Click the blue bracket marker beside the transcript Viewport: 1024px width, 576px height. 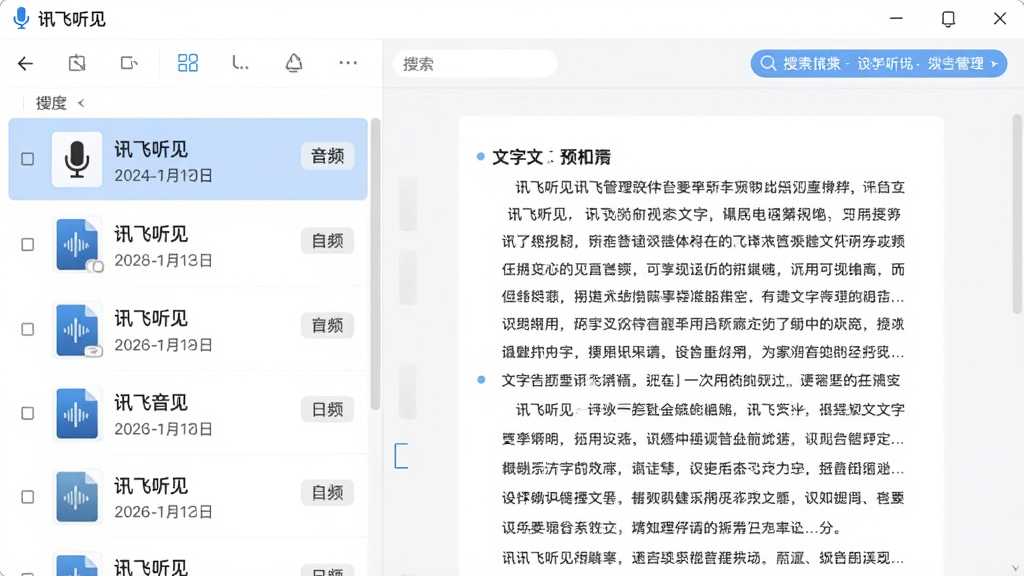tap(401, 456)
